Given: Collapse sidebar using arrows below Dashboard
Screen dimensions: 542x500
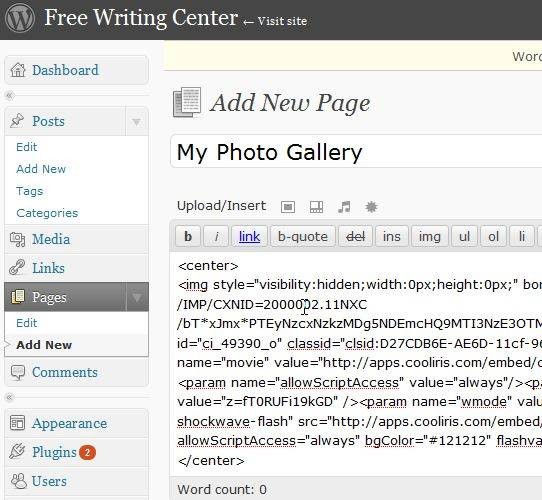Looking at the screenshot, I should (10, 95).
